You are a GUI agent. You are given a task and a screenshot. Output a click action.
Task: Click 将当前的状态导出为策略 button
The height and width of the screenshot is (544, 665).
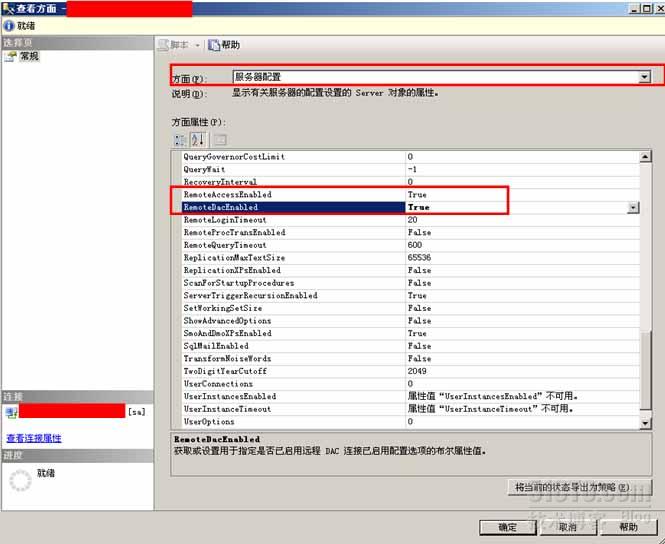click(580, 487)
